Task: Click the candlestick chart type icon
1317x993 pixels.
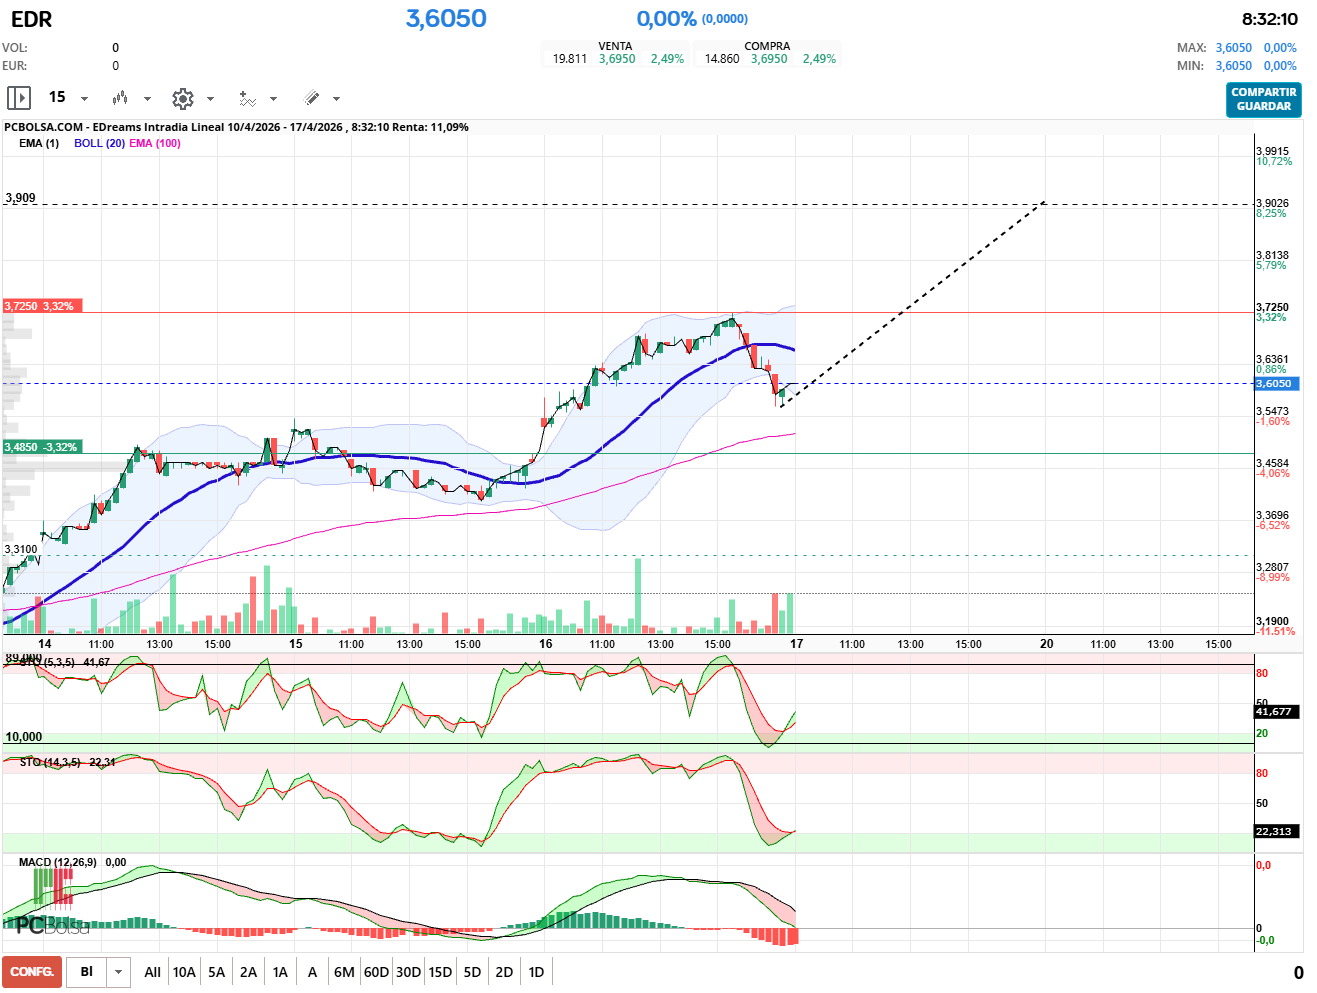Action: (x=120, y=98)
